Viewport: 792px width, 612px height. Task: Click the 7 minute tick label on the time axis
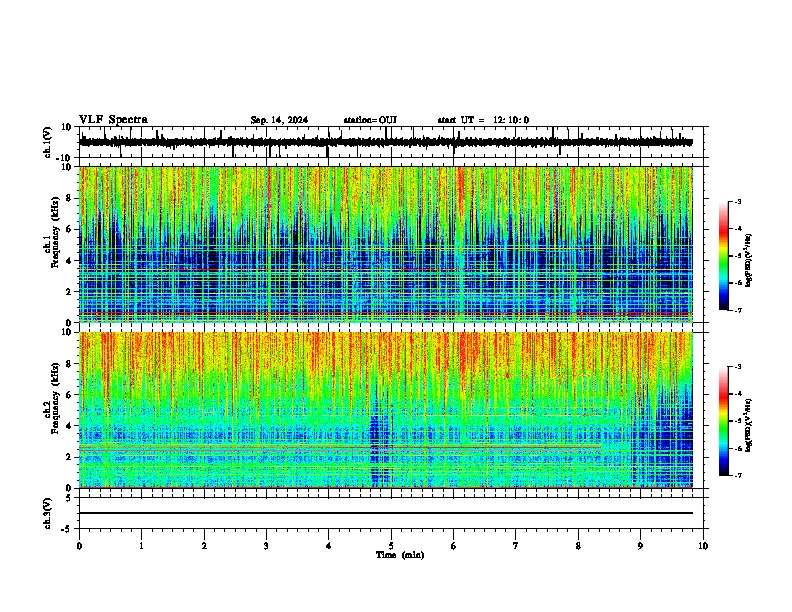coord(516,546)
